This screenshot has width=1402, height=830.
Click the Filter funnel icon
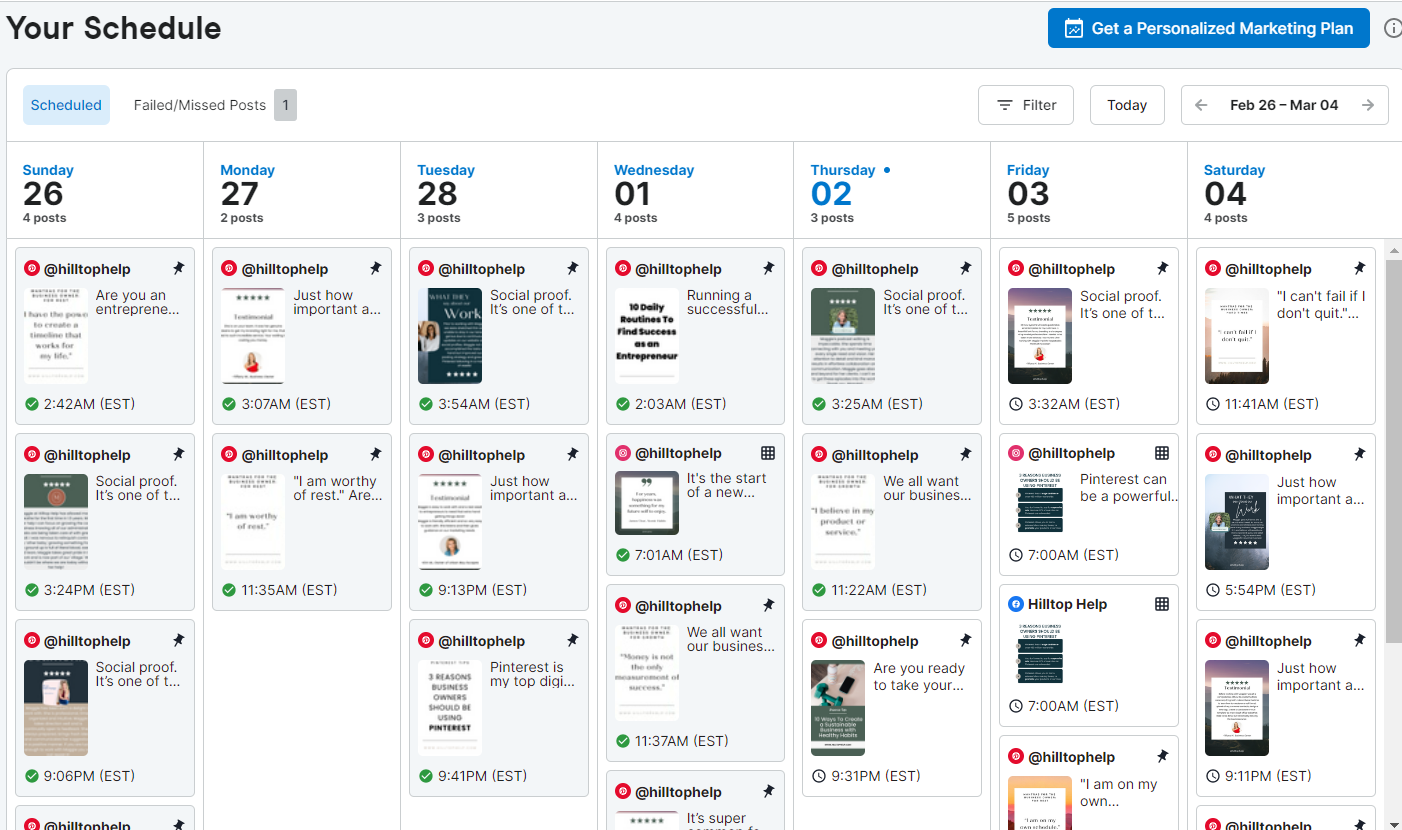pyautogui.click(x=1007, y=104)
